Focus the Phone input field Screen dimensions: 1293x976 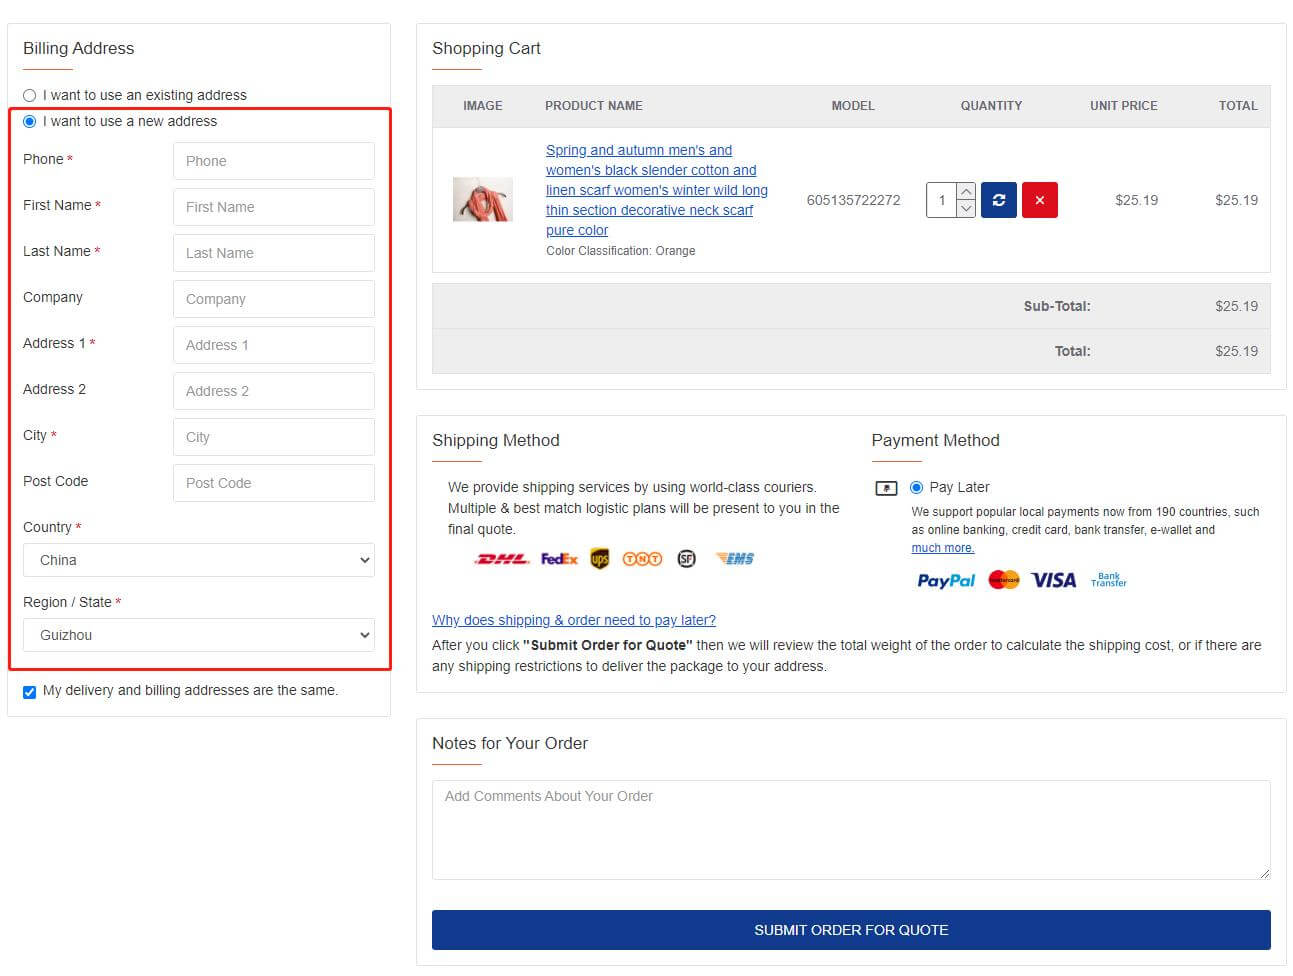point(274,161)
